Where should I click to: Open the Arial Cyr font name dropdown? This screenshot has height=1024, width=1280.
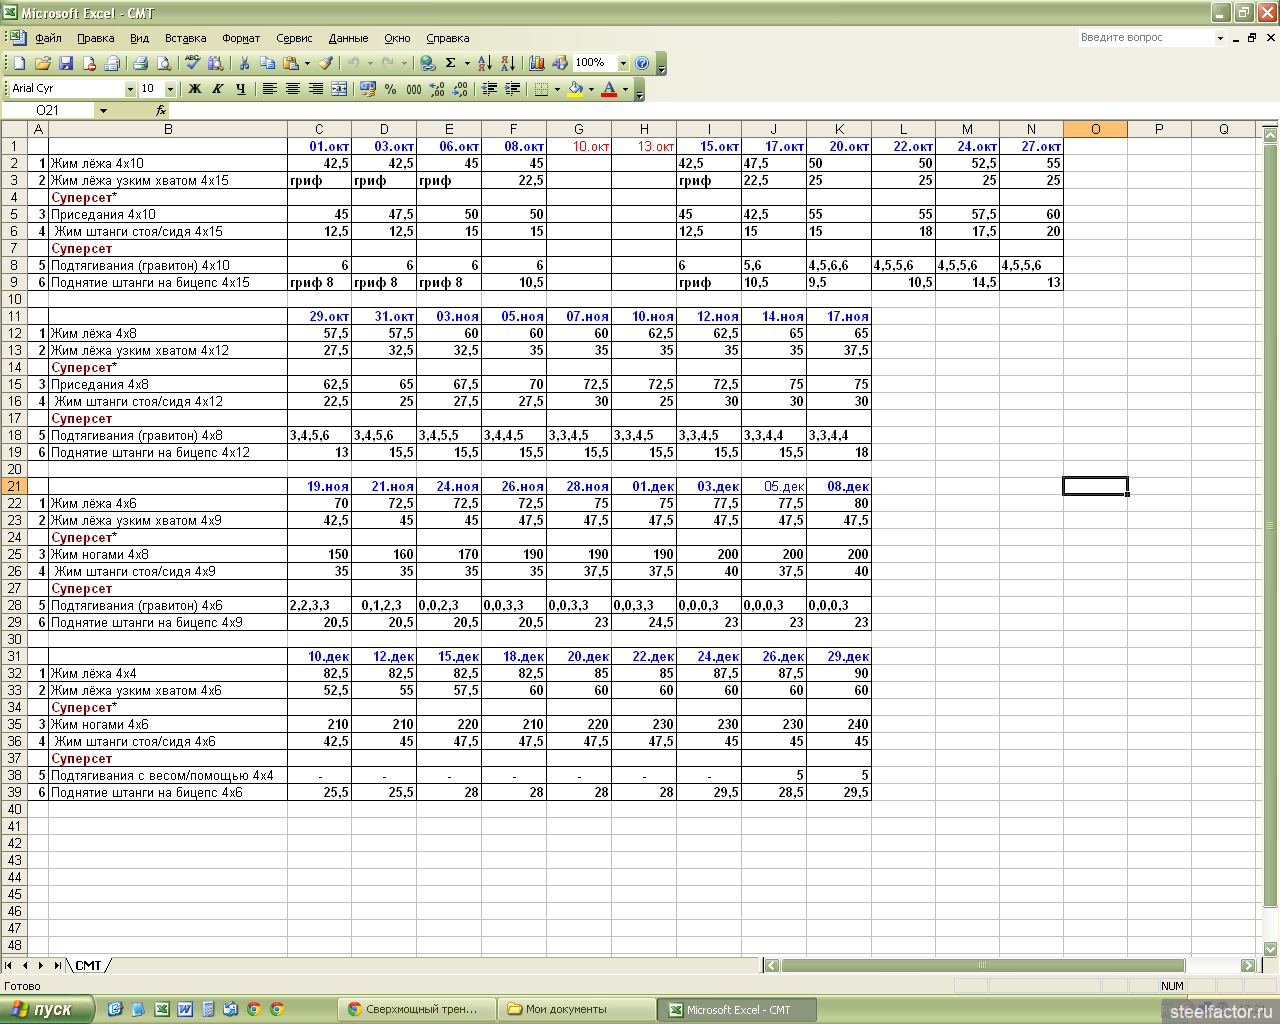[x=130, y=89]
